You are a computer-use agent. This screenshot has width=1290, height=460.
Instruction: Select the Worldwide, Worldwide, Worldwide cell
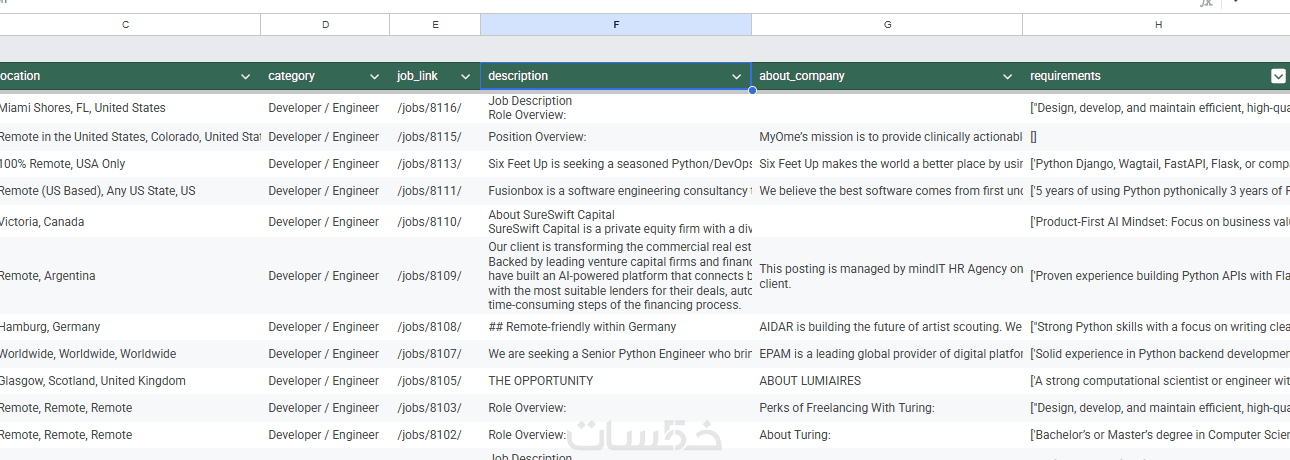click(130, 354)
